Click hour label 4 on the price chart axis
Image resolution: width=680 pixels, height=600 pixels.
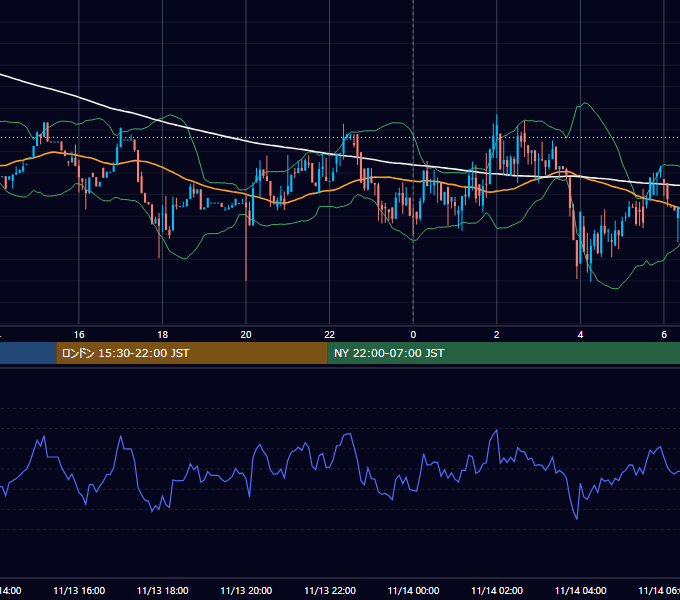click(x=580, y=335)
